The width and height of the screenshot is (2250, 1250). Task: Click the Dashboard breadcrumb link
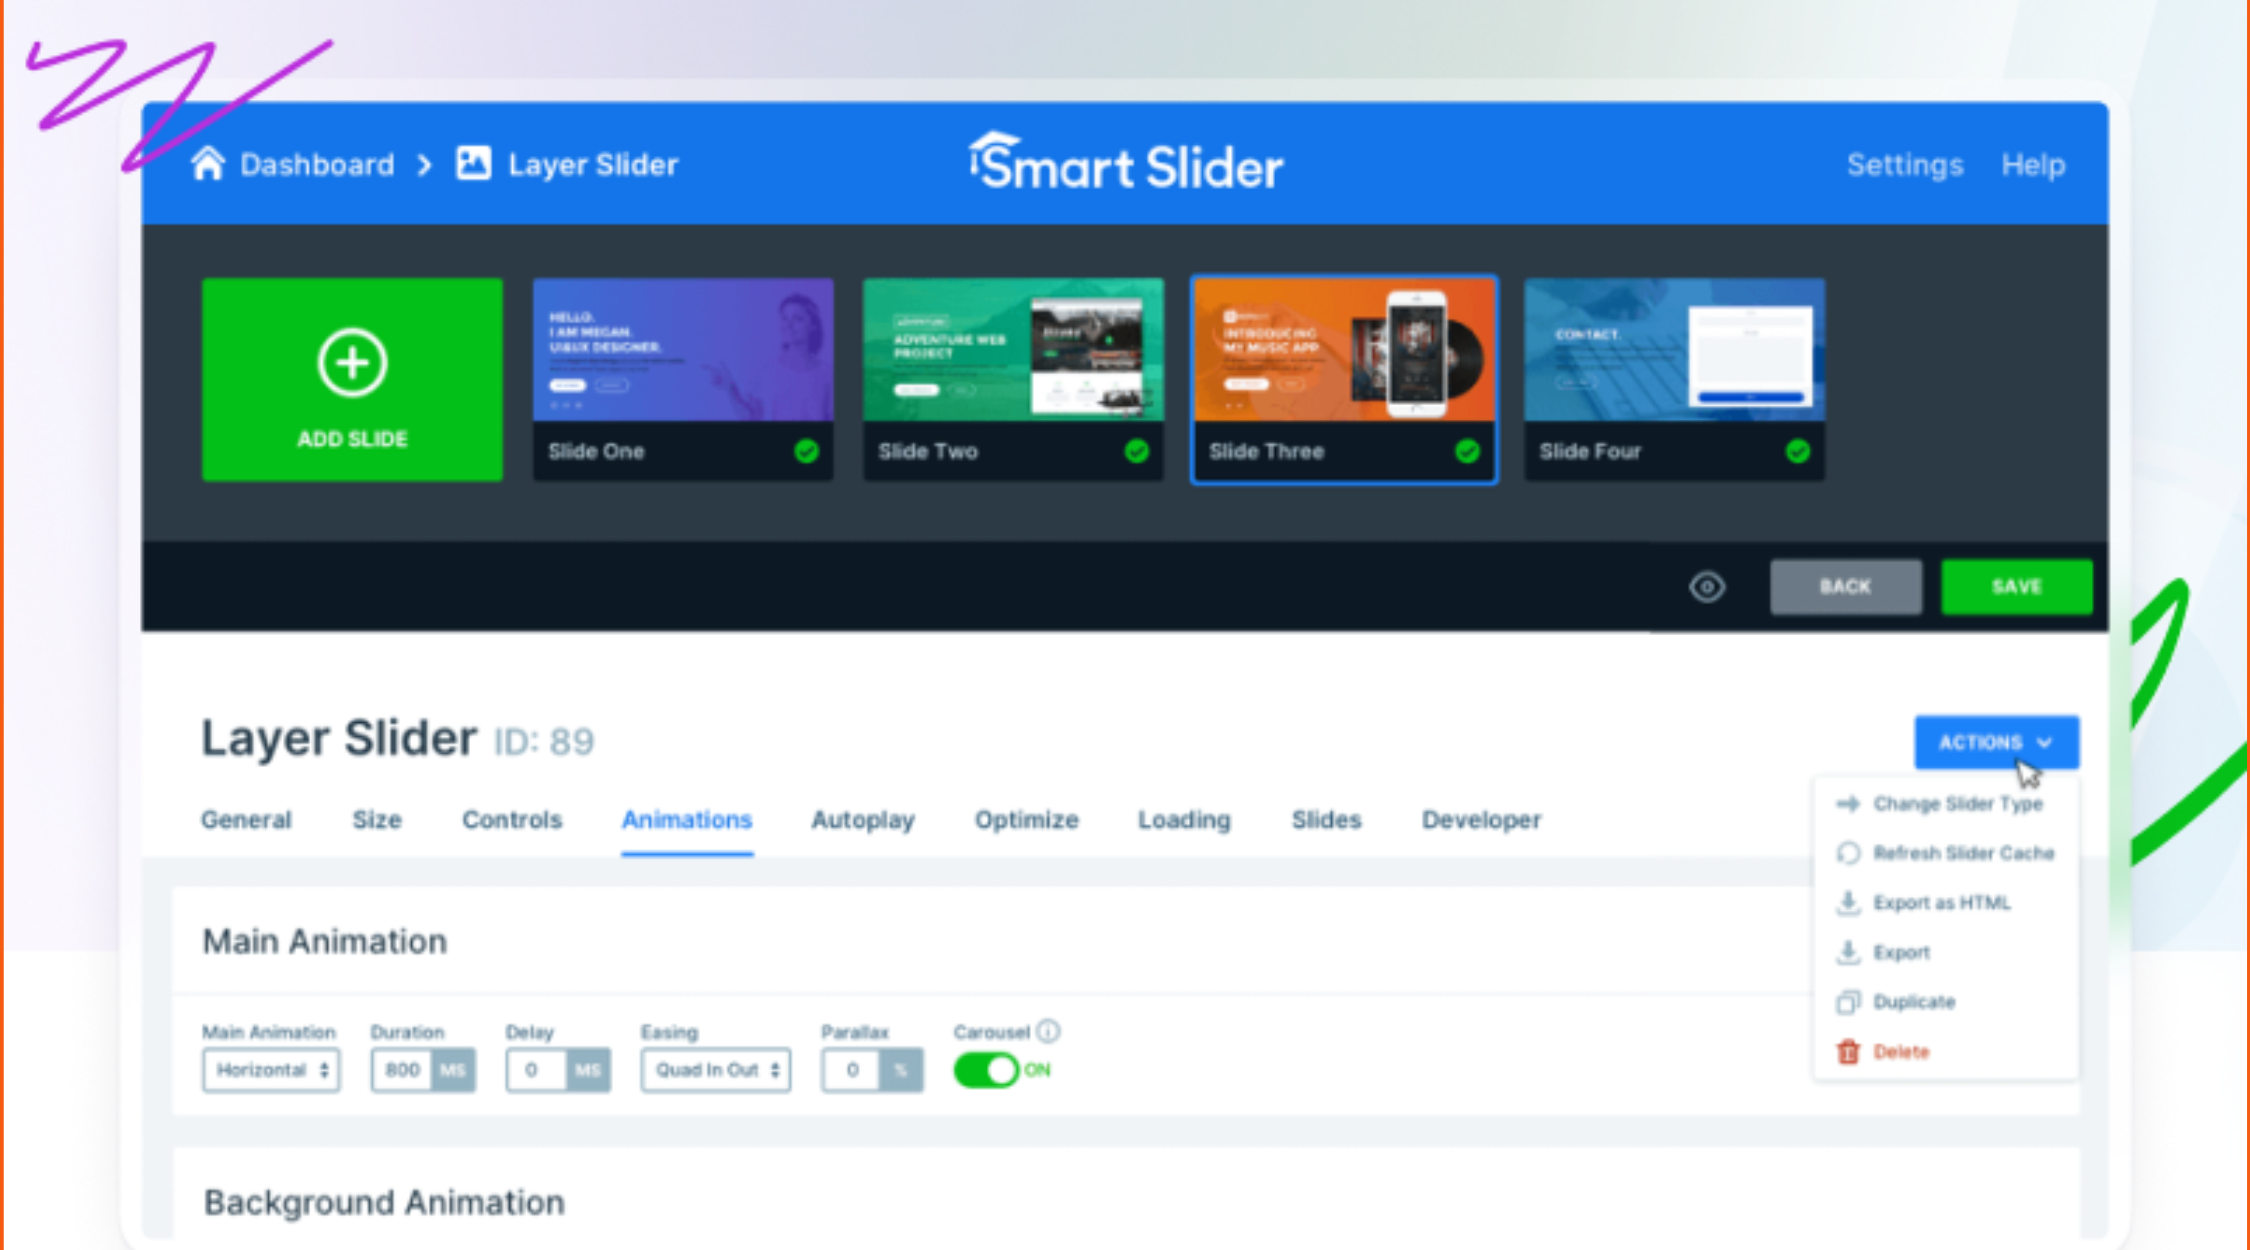point(317,164)
